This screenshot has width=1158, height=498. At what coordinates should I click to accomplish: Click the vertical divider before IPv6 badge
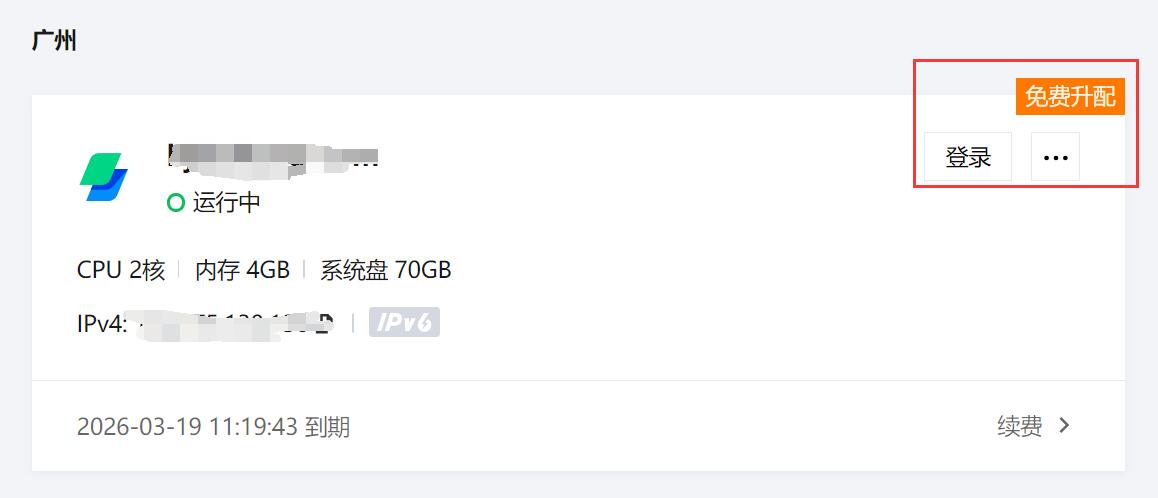pyautogui.click(x=352, y=323)
